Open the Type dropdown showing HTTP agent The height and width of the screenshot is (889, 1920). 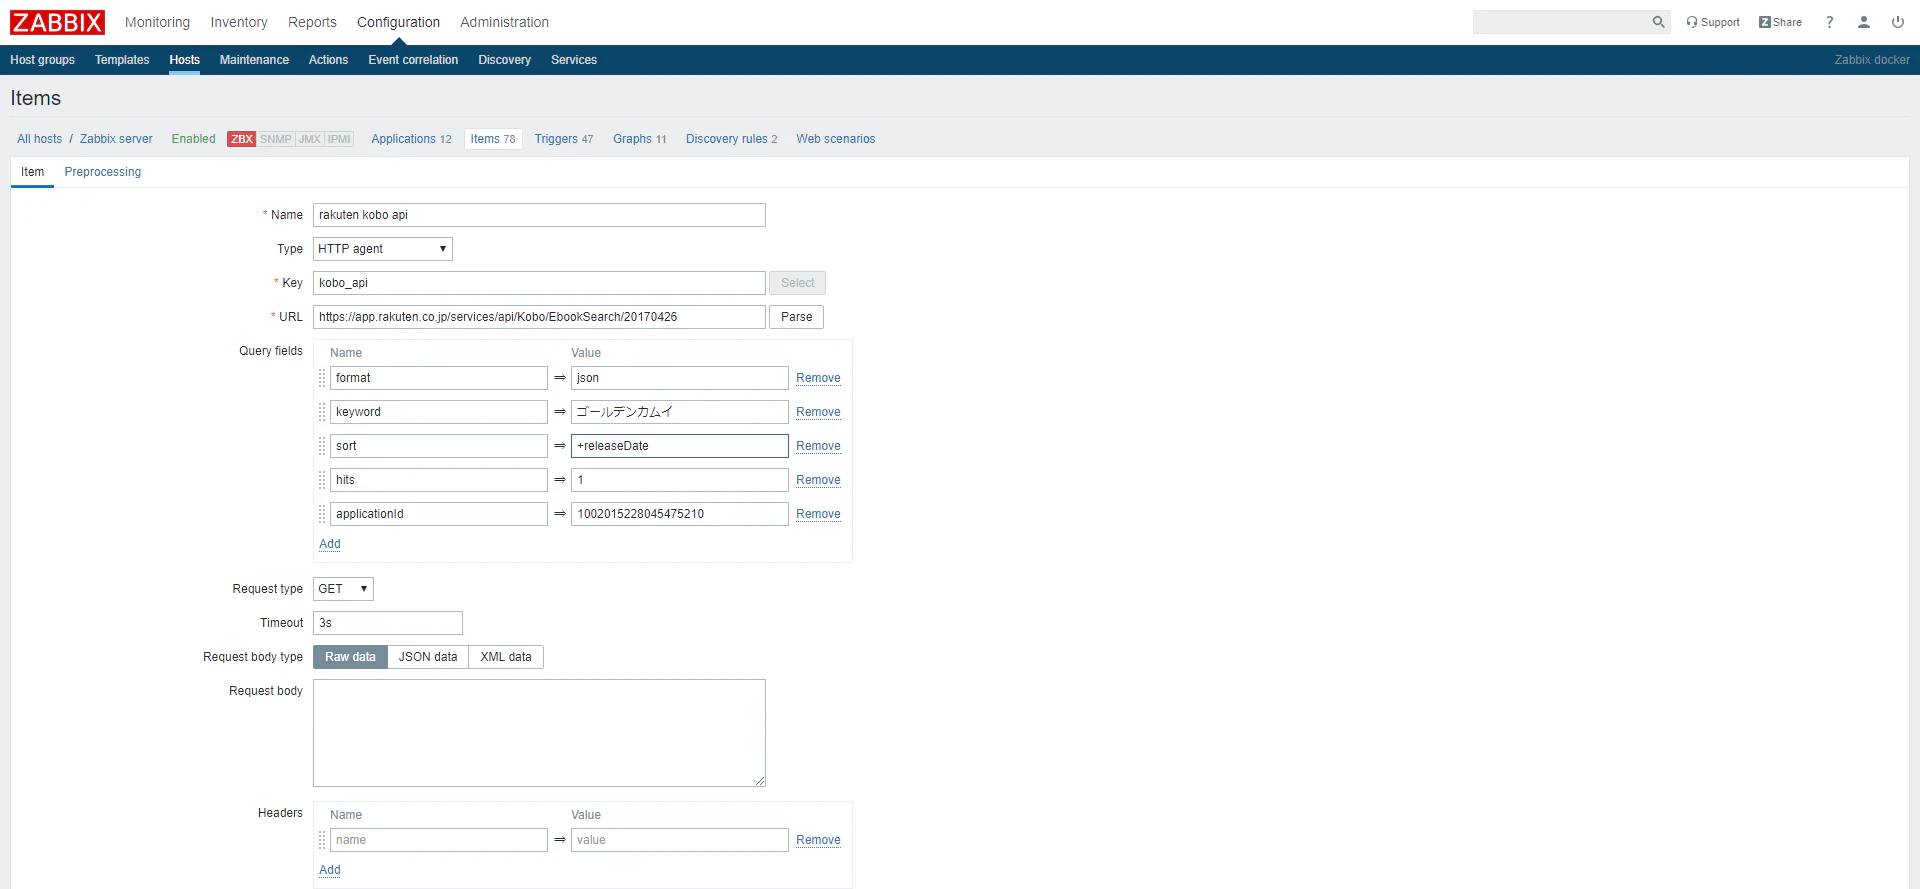(383, 249)
